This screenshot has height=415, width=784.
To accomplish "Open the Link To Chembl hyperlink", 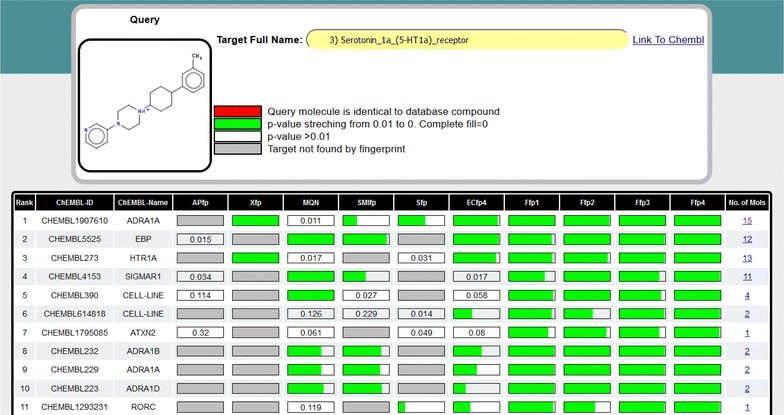I will [x=668, y=40].
